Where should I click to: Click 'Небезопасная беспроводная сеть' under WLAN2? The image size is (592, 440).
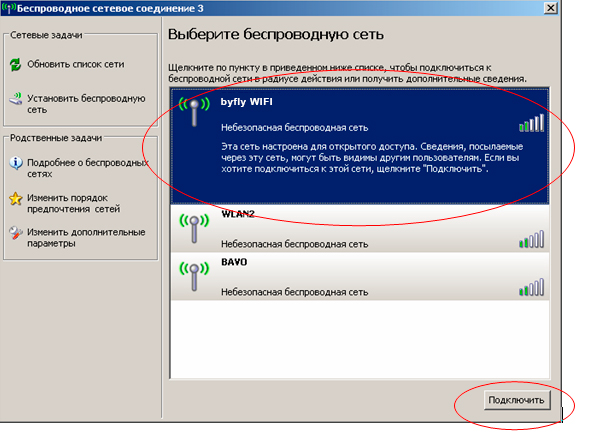tap(294, 244)
